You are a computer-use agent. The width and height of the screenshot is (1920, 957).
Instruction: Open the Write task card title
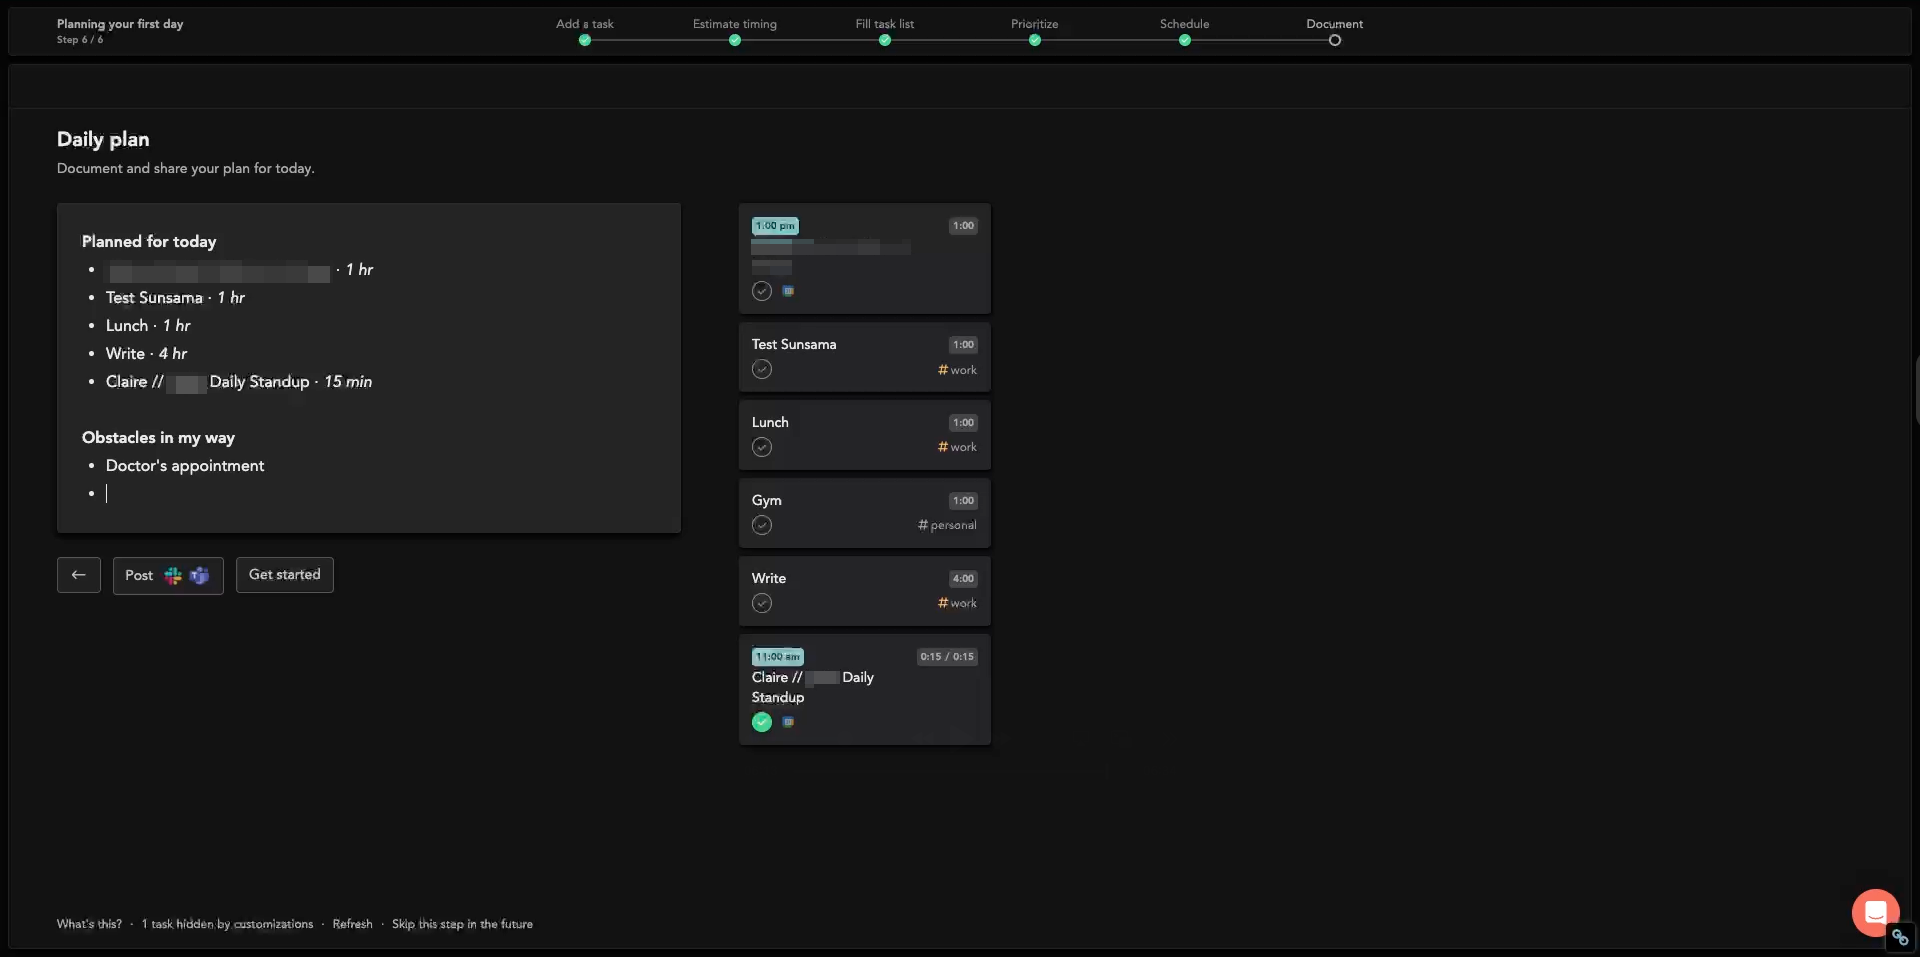(769, 579)
